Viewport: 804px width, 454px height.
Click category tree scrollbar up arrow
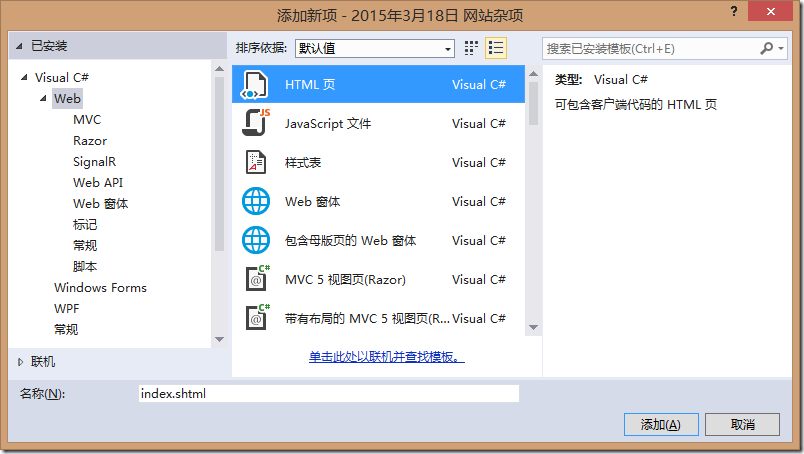tap(219, 69)
